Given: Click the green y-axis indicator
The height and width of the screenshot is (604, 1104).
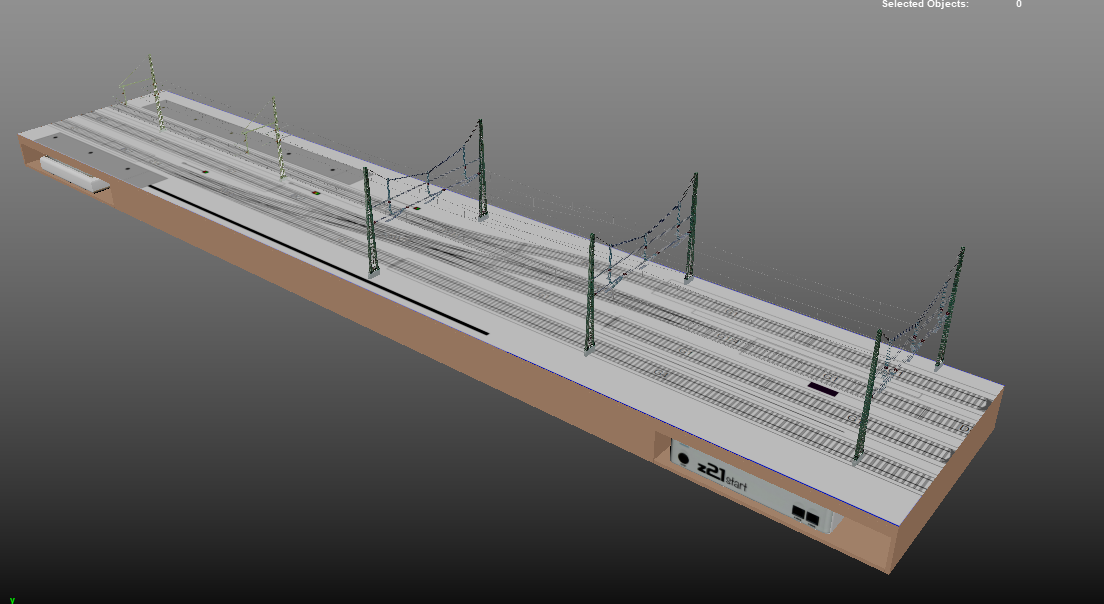Looking at the screenshot, I should point(12,600).
